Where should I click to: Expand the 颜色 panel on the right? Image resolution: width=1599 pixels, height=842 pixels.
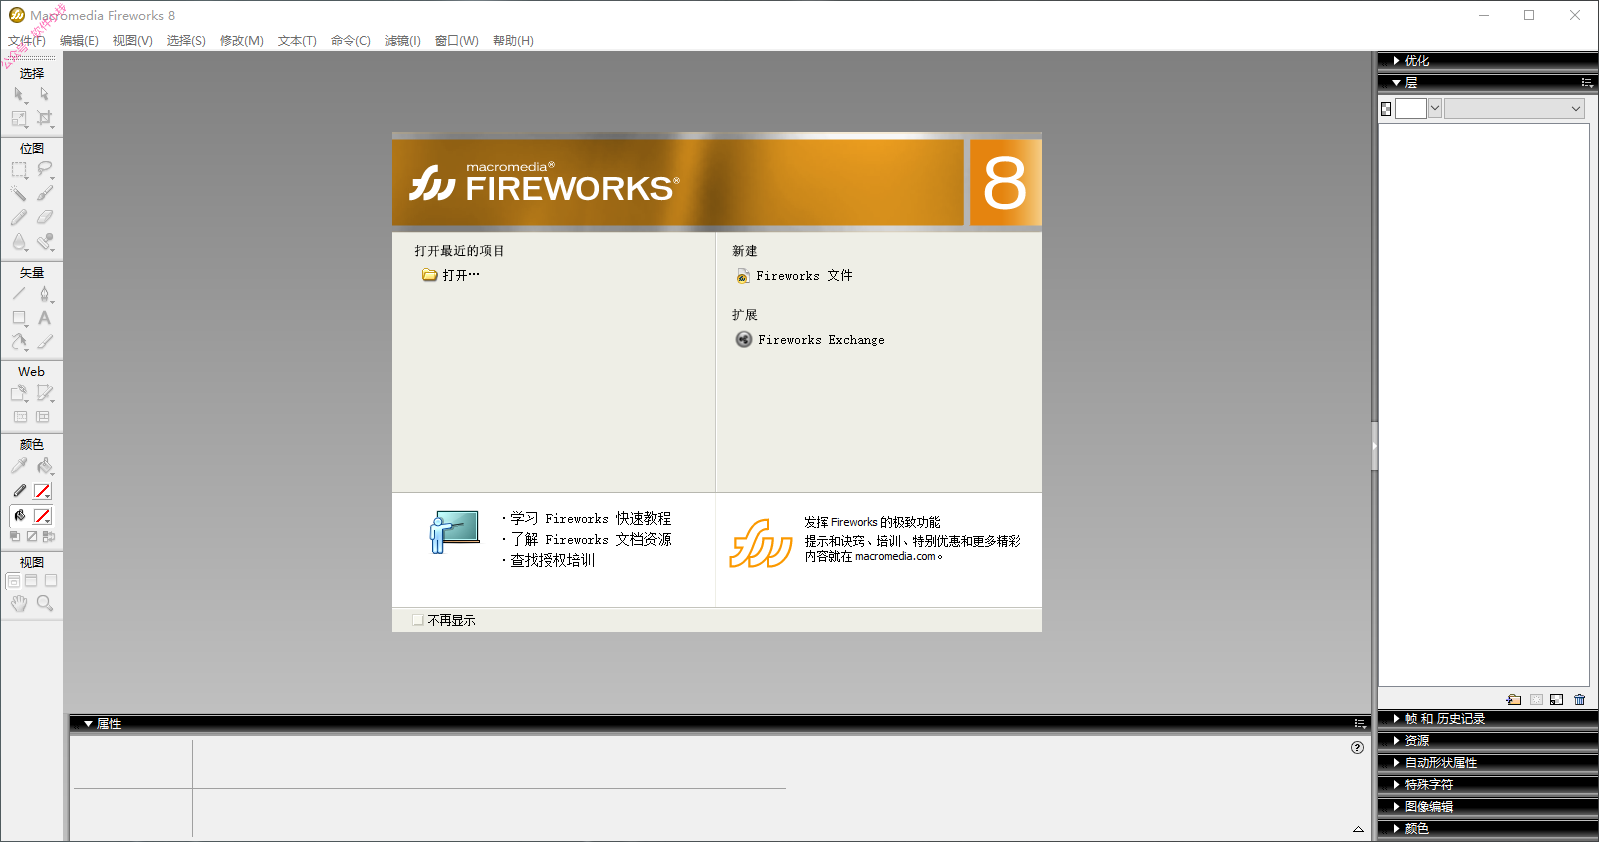click(1396, 829)
